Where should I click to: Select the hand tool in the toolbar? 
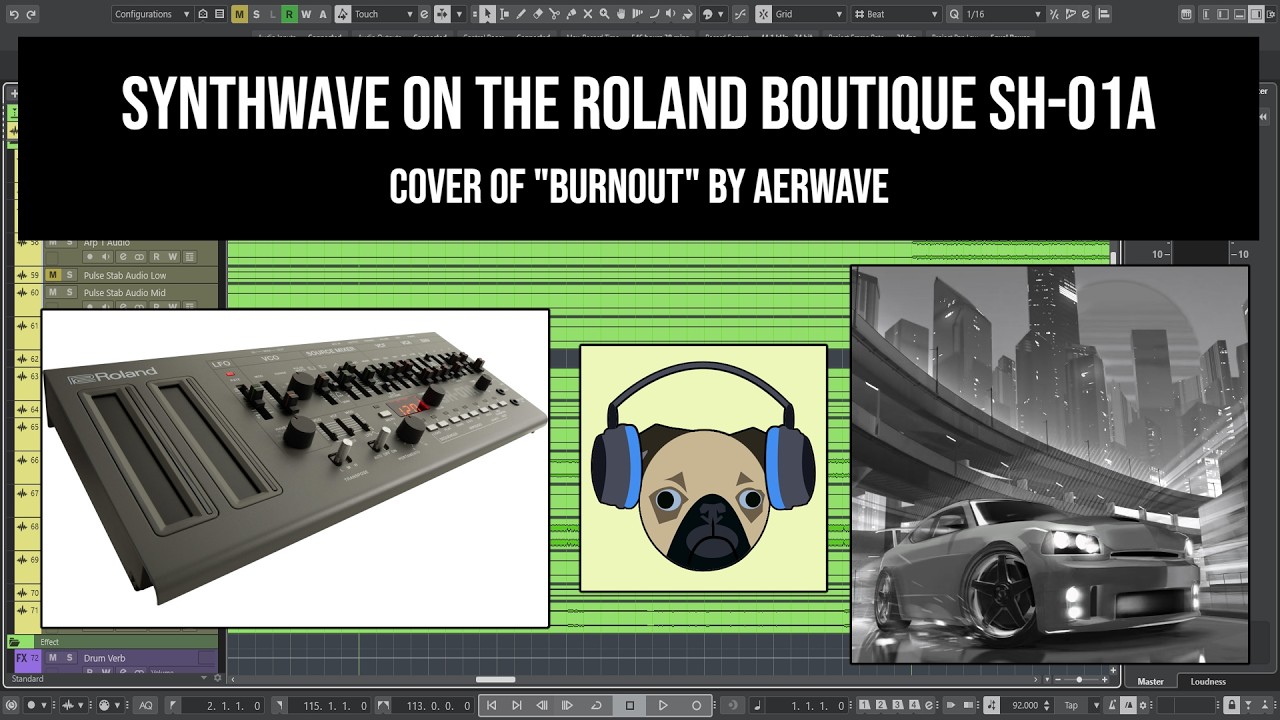tap(621, 14)
